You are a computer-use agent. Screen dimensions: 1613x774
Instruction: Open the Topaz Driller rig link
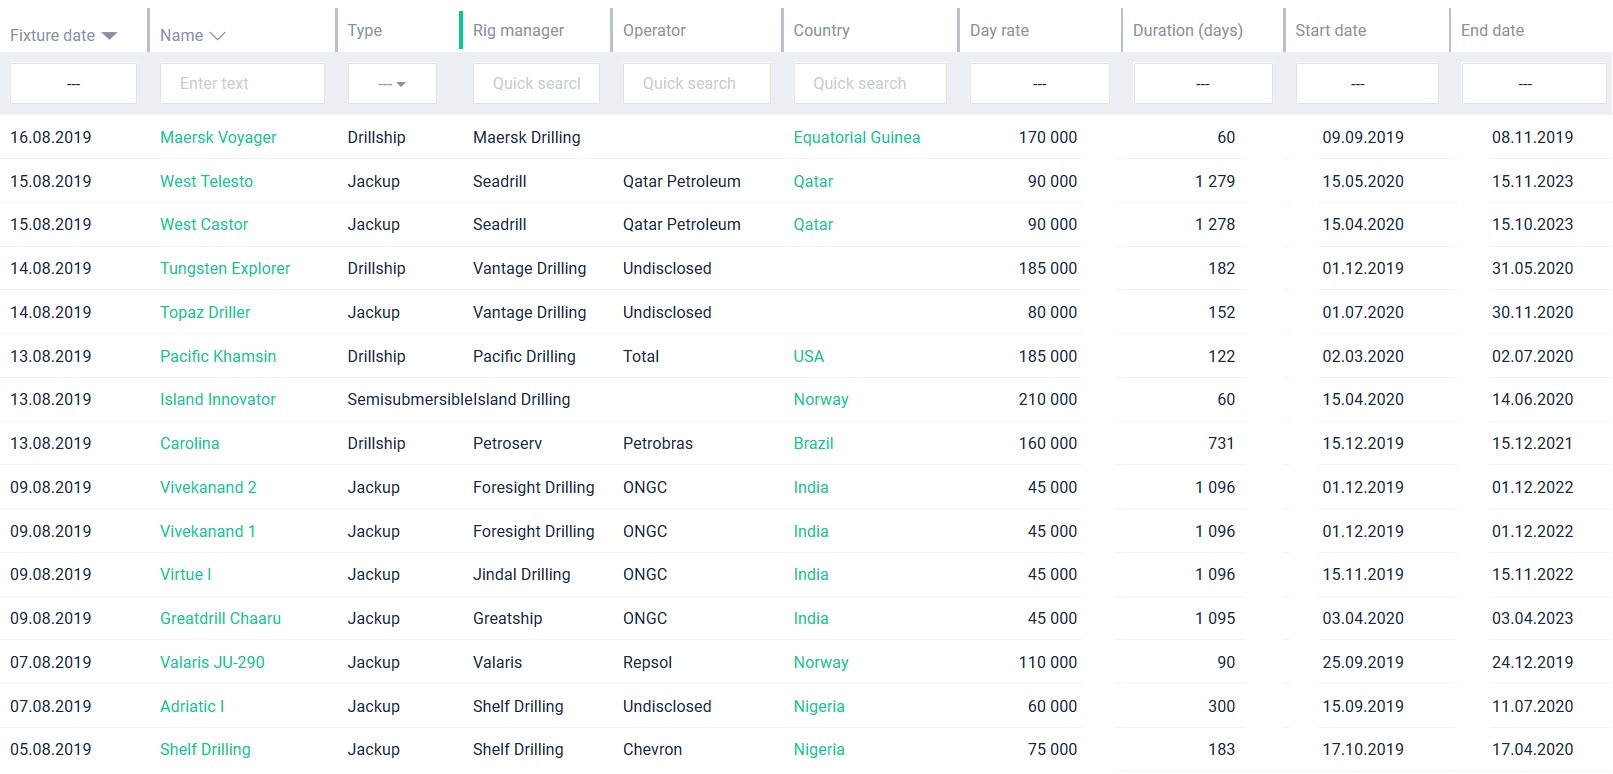(x=205, y=313)
